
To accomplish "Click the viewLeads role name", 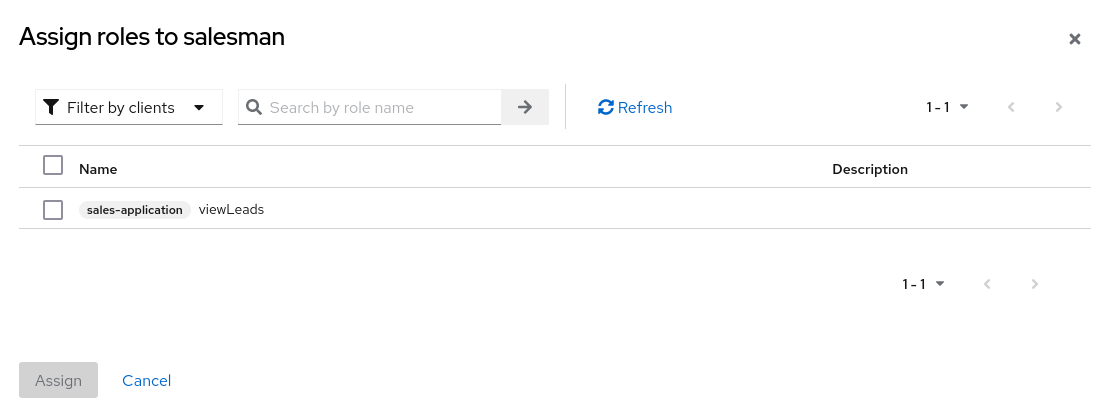I will click(x=231, y=210).
